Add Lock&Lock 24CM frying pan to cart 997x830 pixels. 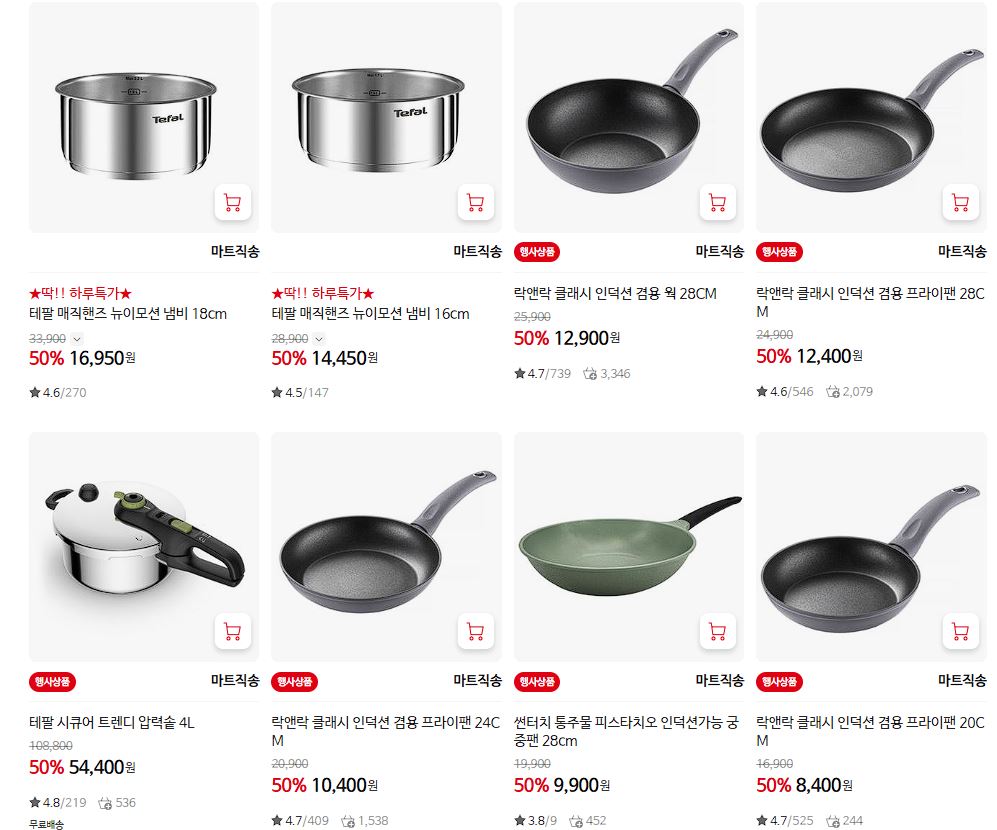pos(476,631)
